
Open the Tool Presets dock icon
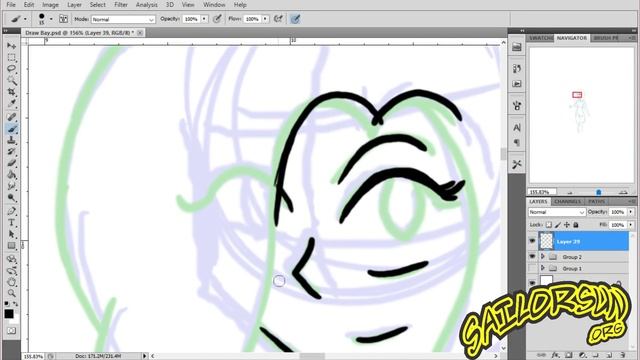point(517,164)
